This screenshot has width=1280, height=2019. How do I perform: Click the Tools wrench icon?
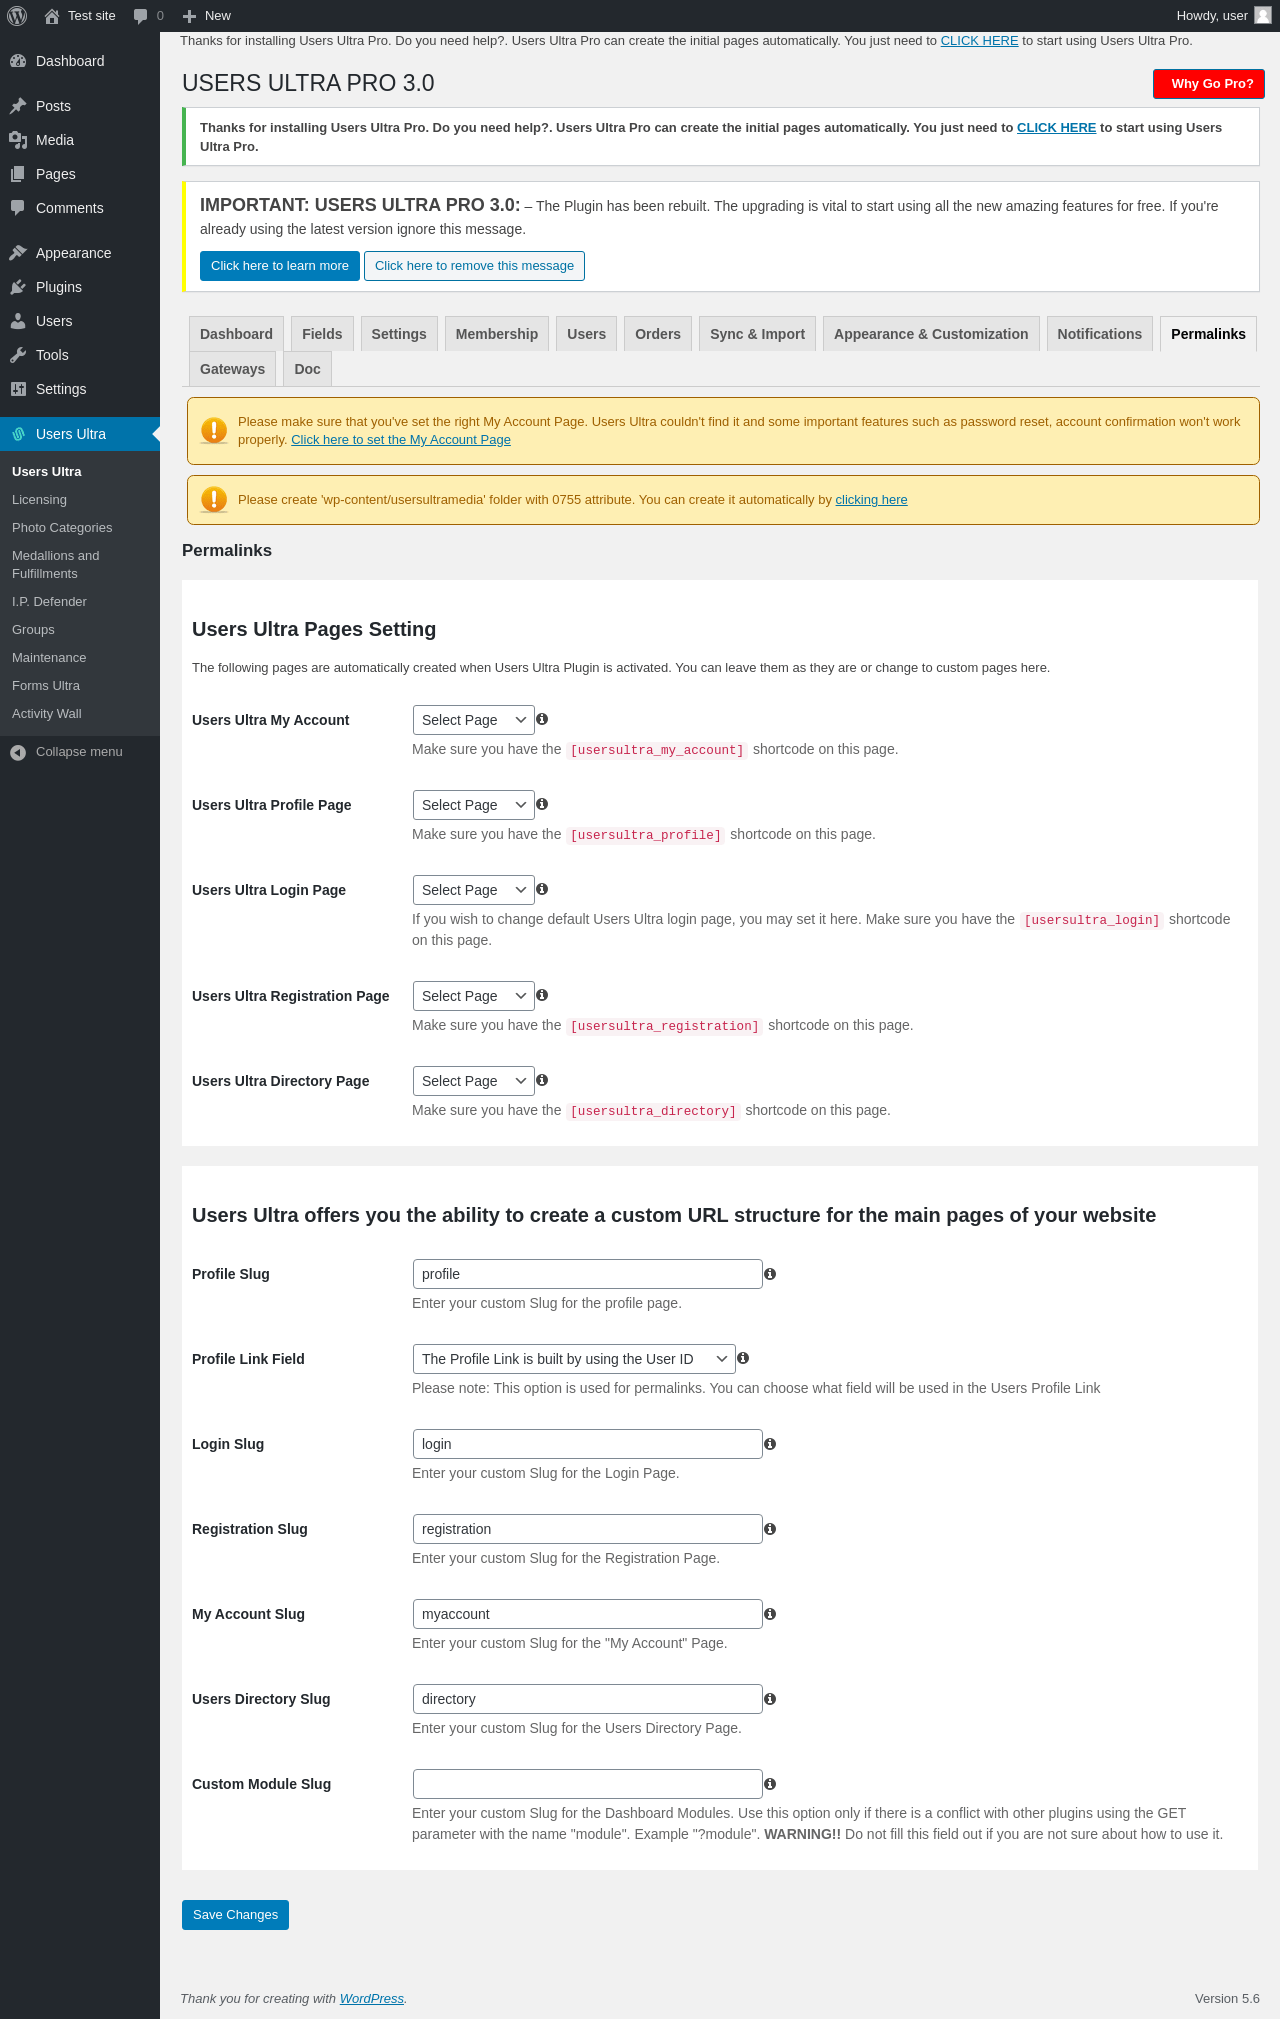[x=18, y=355]
